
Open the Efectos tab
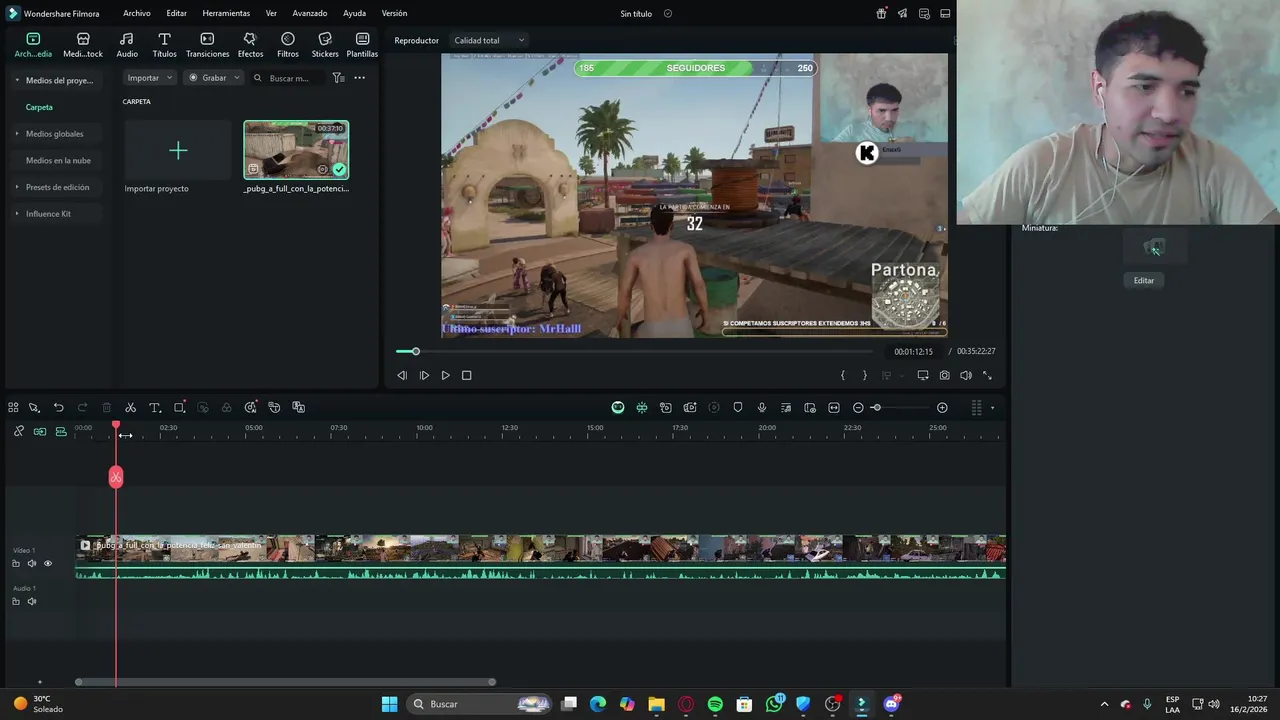point(250,45)
